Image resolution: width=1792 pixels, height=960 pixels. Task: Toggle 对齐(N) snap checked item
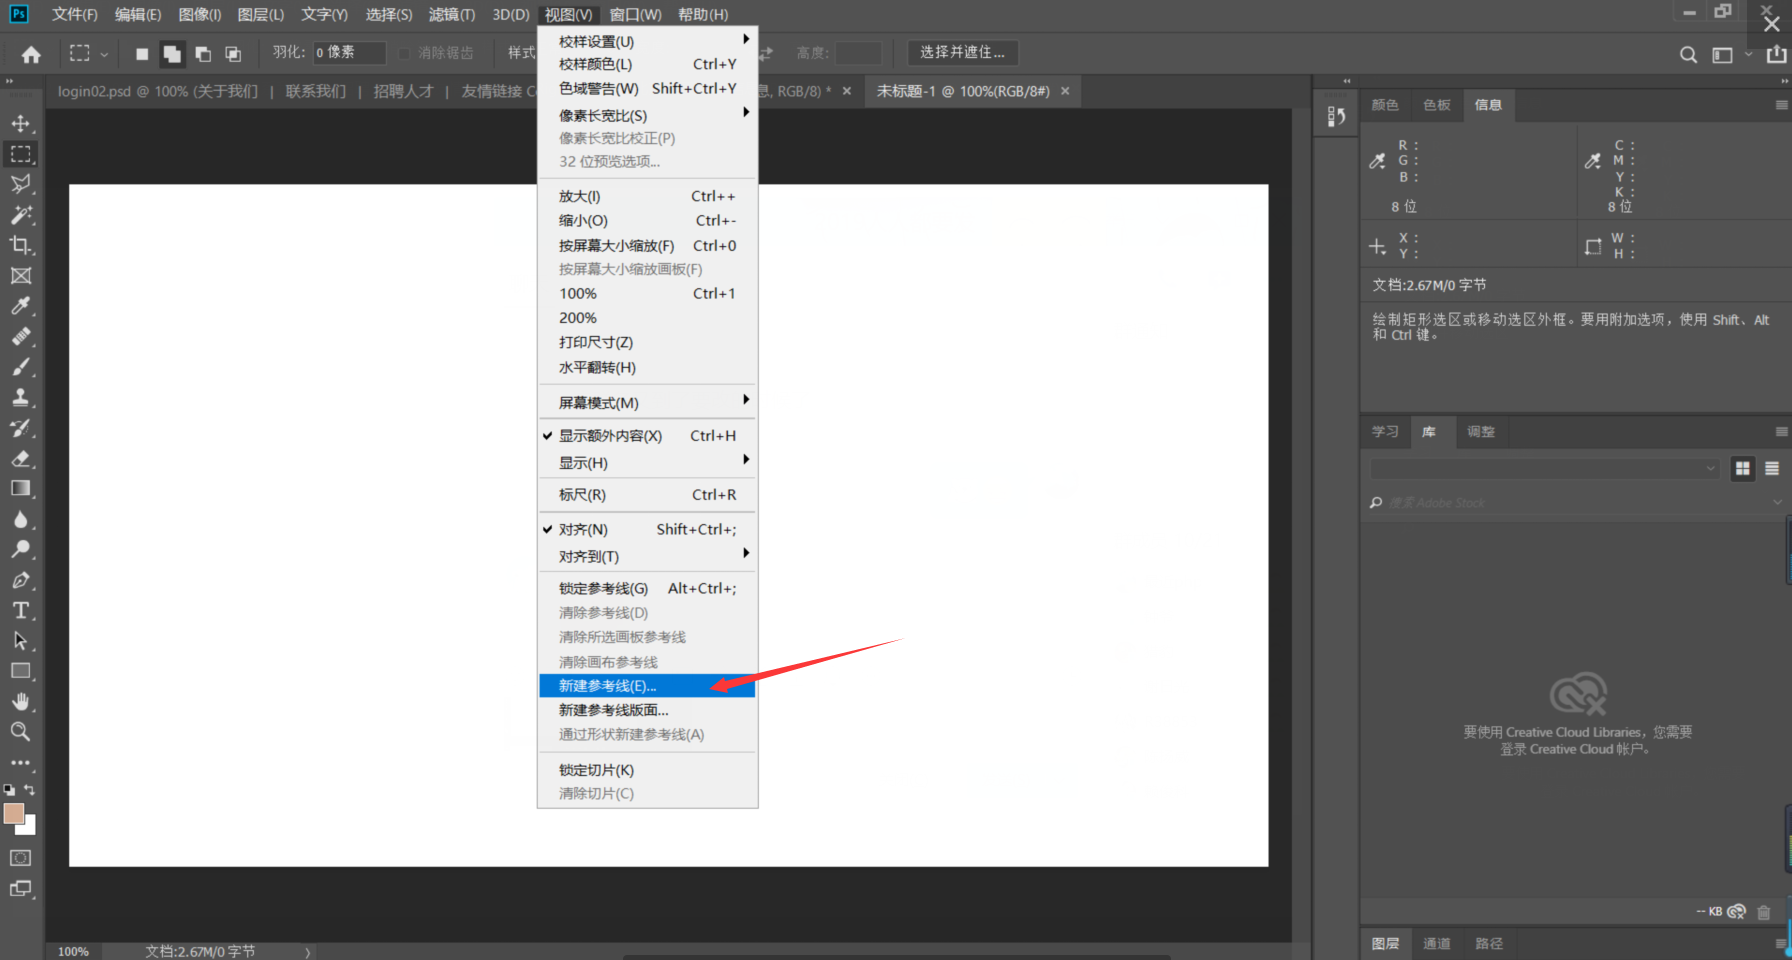pos(647,530)
